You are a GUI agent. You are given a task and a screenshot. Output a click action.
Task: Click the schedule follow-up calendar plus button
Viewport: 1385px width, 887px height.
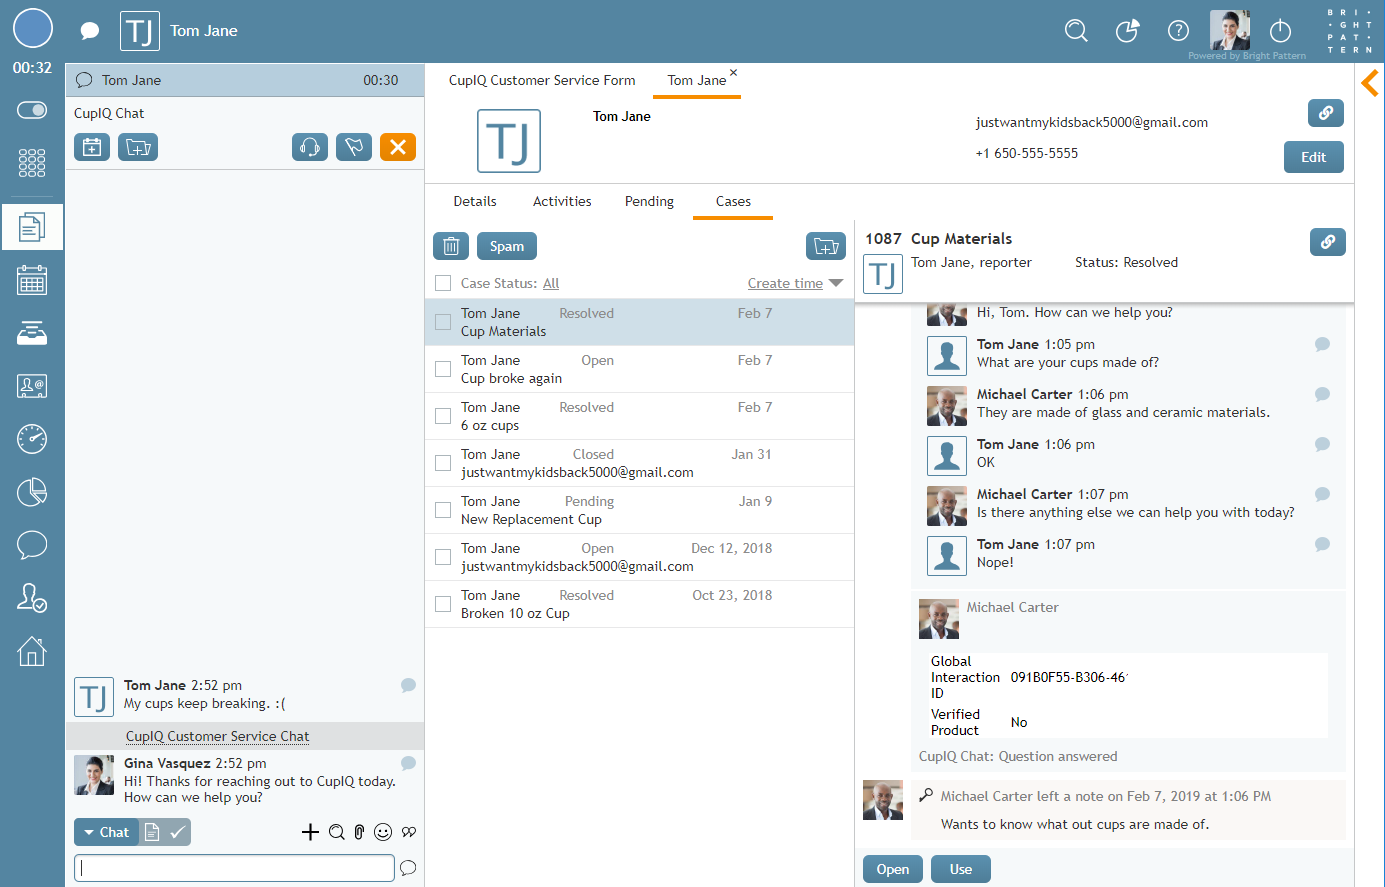pos(92,147)
